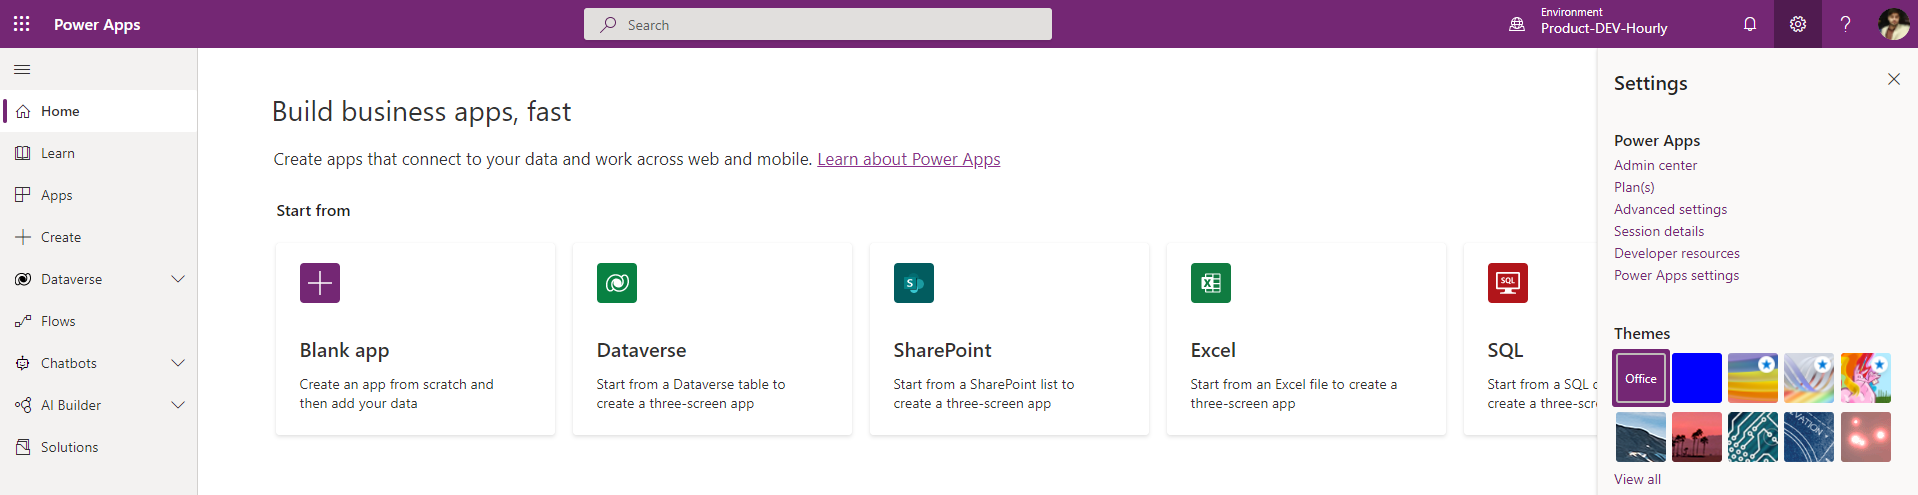1918x495 pixels.
Task: Select the solid blue theme swatch
Action: 1697,378
